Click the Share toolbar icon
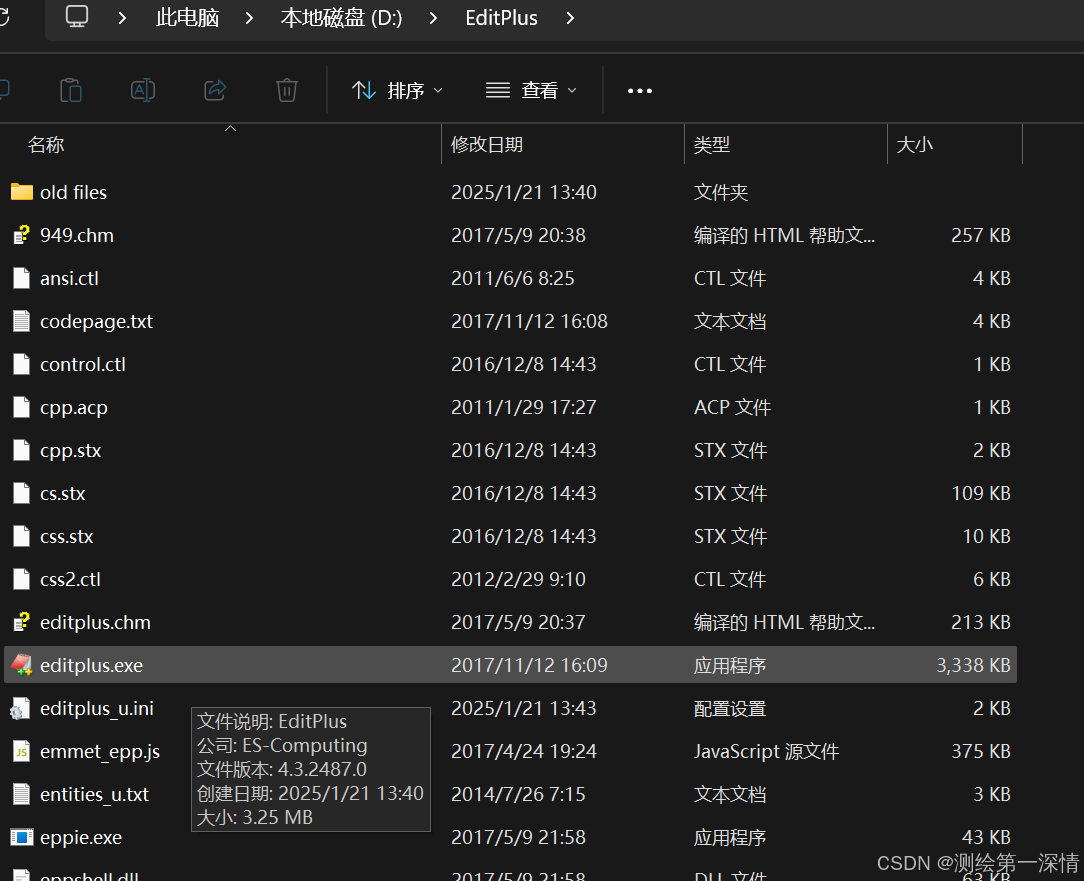 [x=215, y=91]
